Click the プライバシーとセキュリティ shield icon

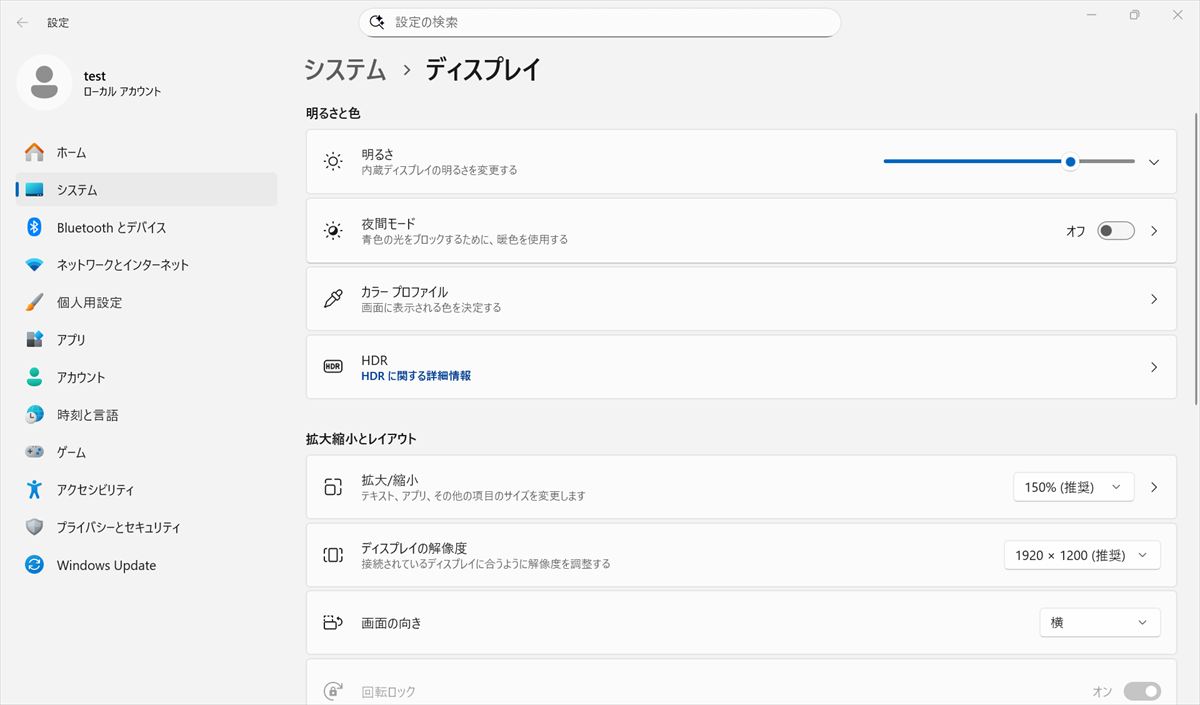tap(34, 527)
